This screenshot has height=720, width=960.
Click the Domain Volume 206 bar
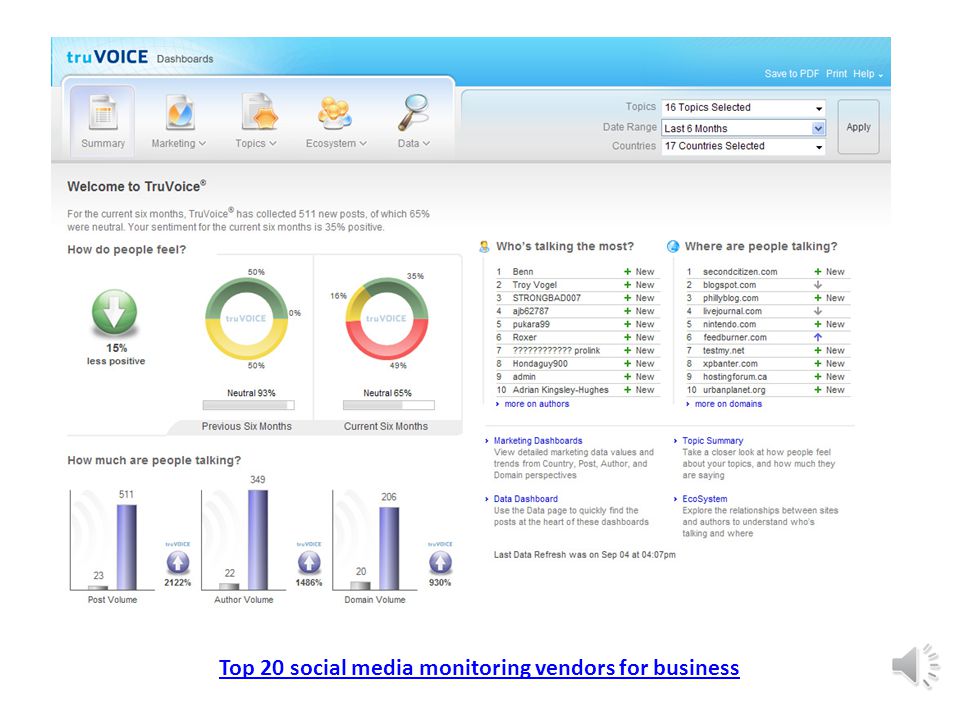[389, 549]
